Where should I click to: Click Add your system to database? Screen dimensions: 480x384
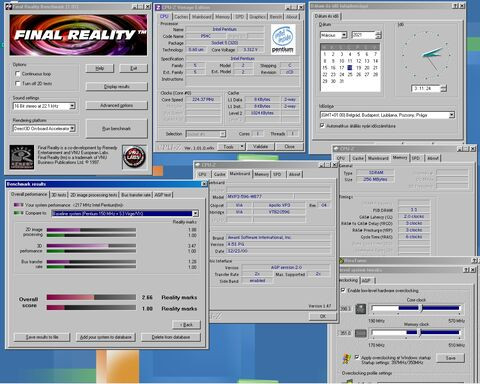pos(105,337)
